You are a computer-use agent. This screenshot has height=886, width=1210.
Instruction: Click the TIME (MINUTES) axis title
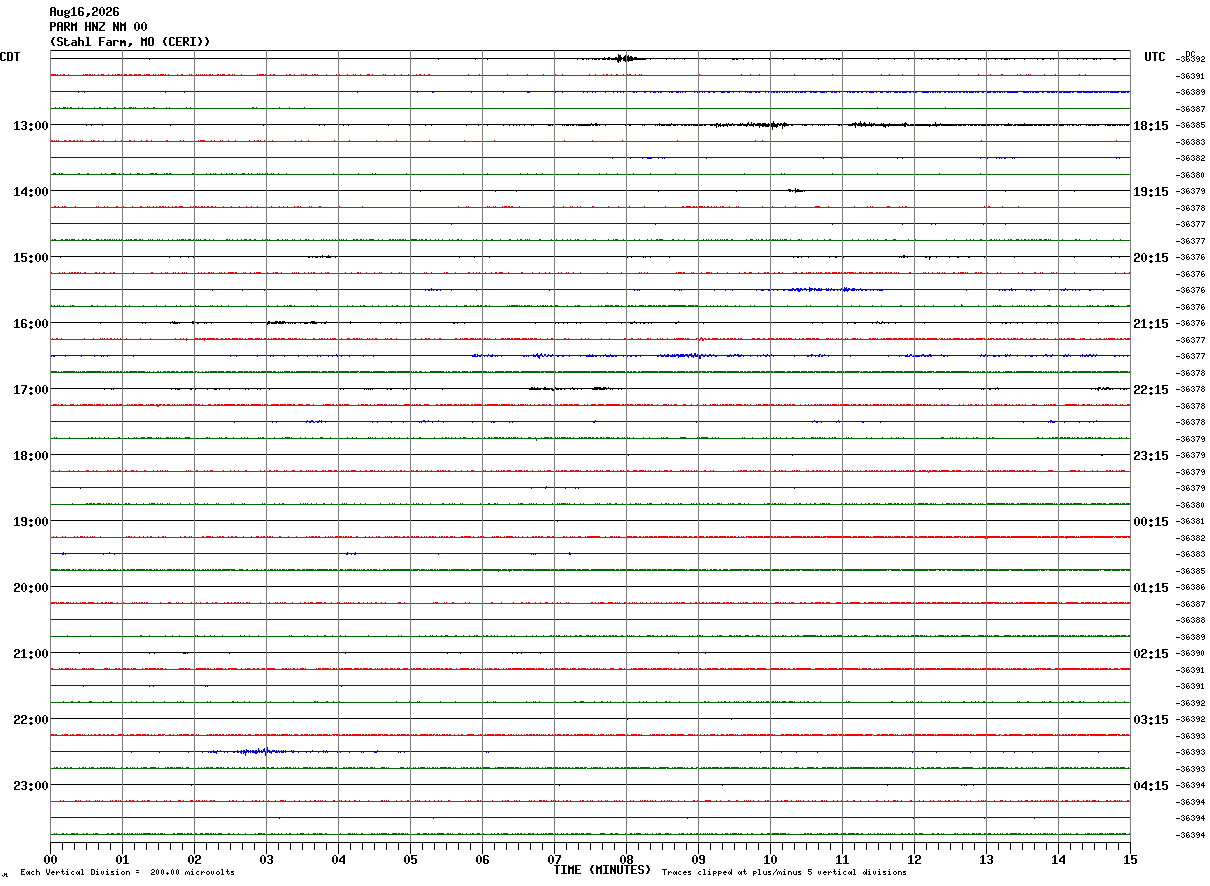tap(602, 870)
